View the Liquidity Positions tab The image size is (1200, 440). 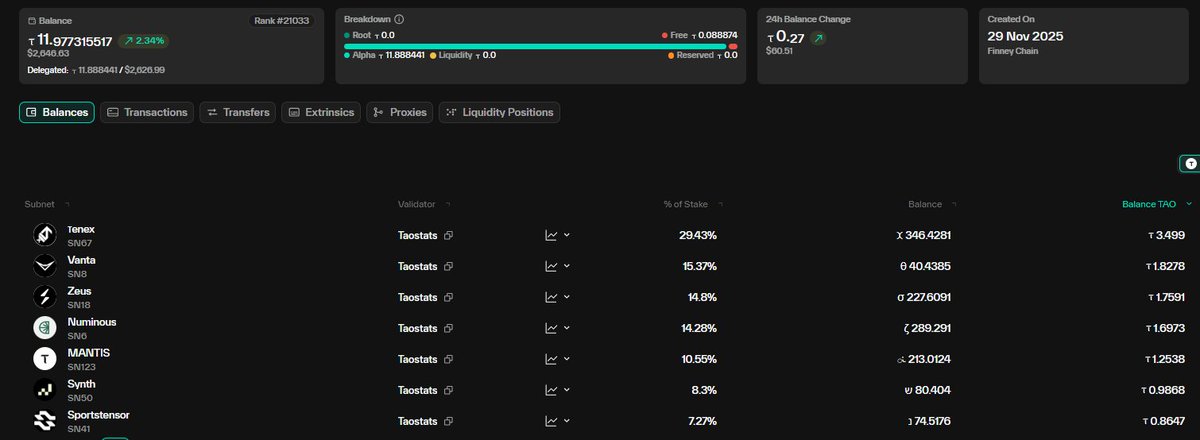click(499, 112)
